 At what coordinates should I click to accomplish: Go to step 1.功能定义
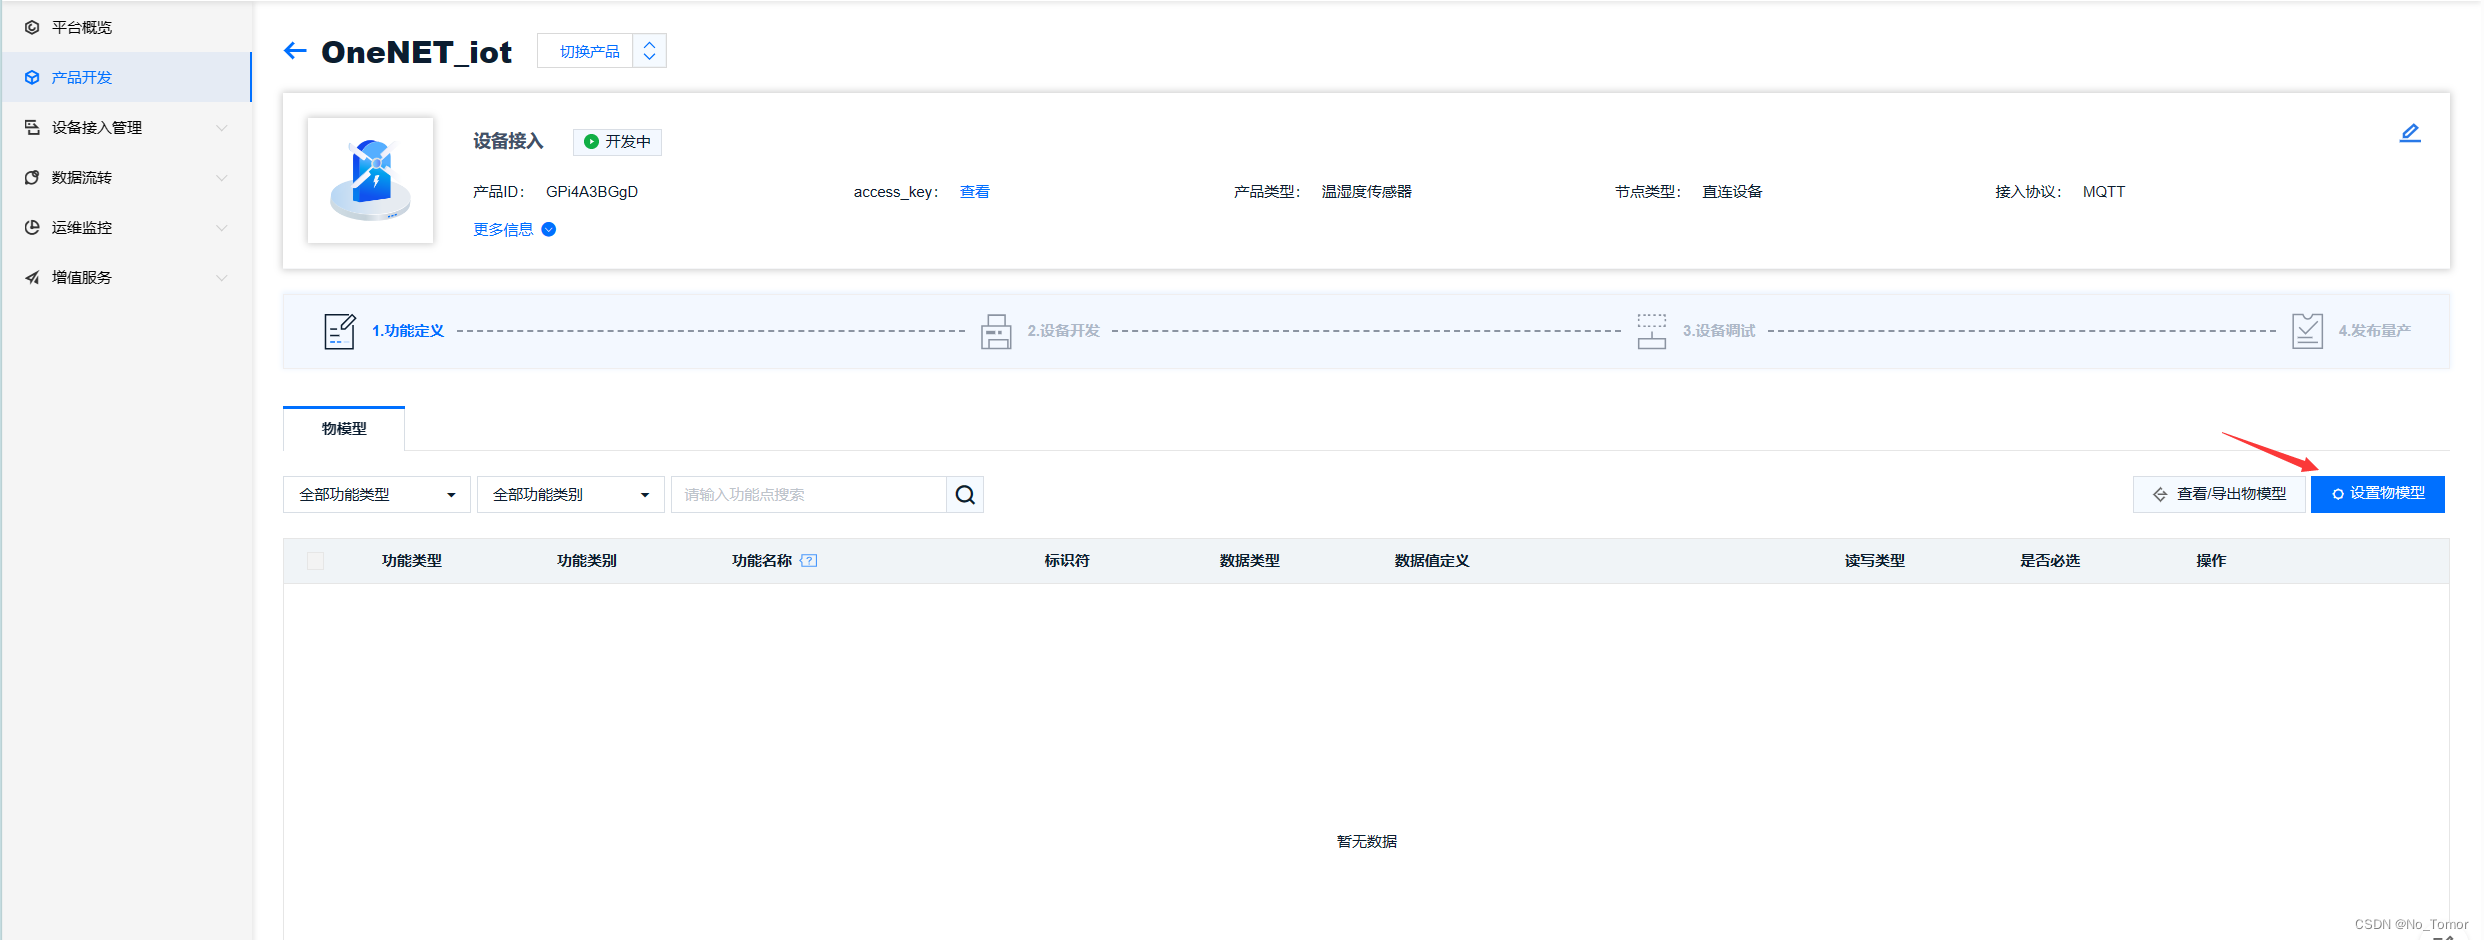point(408,331)
